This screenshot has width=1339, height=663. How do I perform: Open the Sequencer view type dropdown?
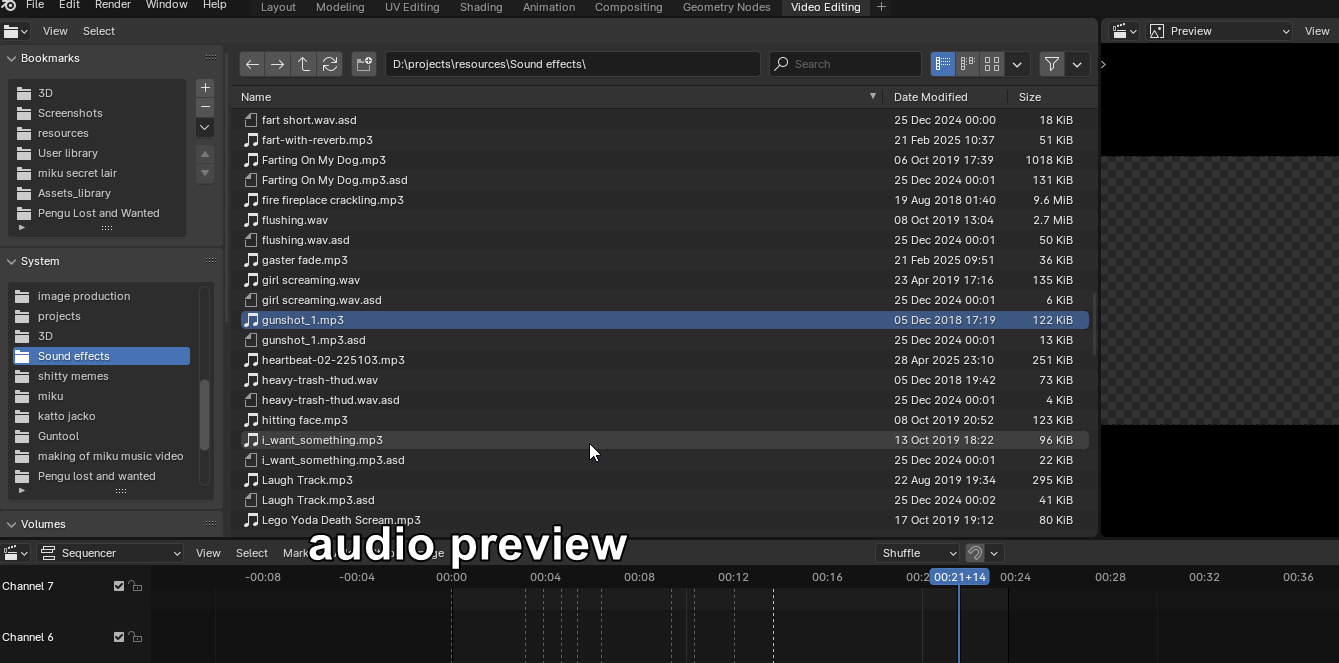111,553
